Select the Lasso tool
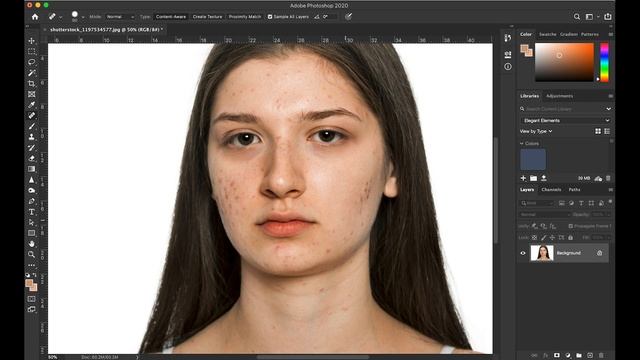This screenshot has width=640, height=360. (x=31, y=62)
